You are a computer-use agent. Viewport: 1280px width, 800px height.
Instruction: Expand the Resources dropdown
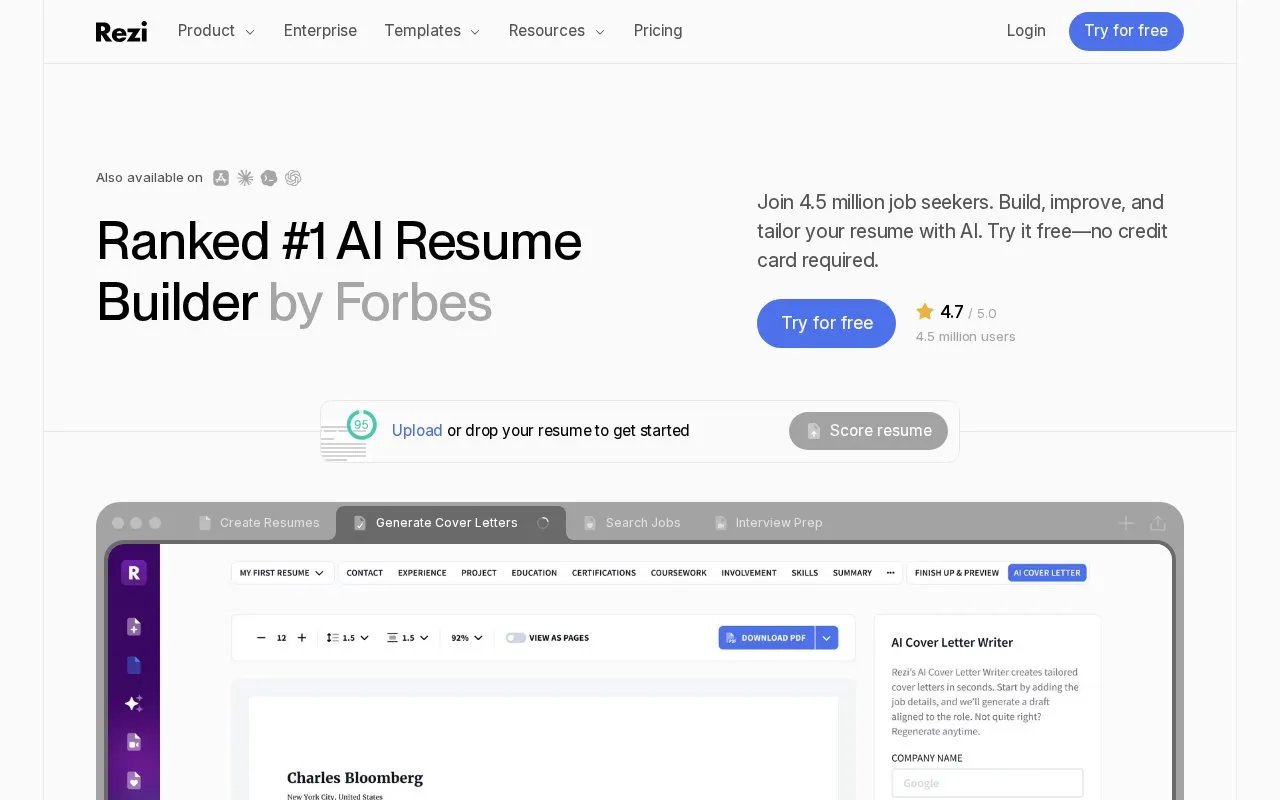click(557, 31)
